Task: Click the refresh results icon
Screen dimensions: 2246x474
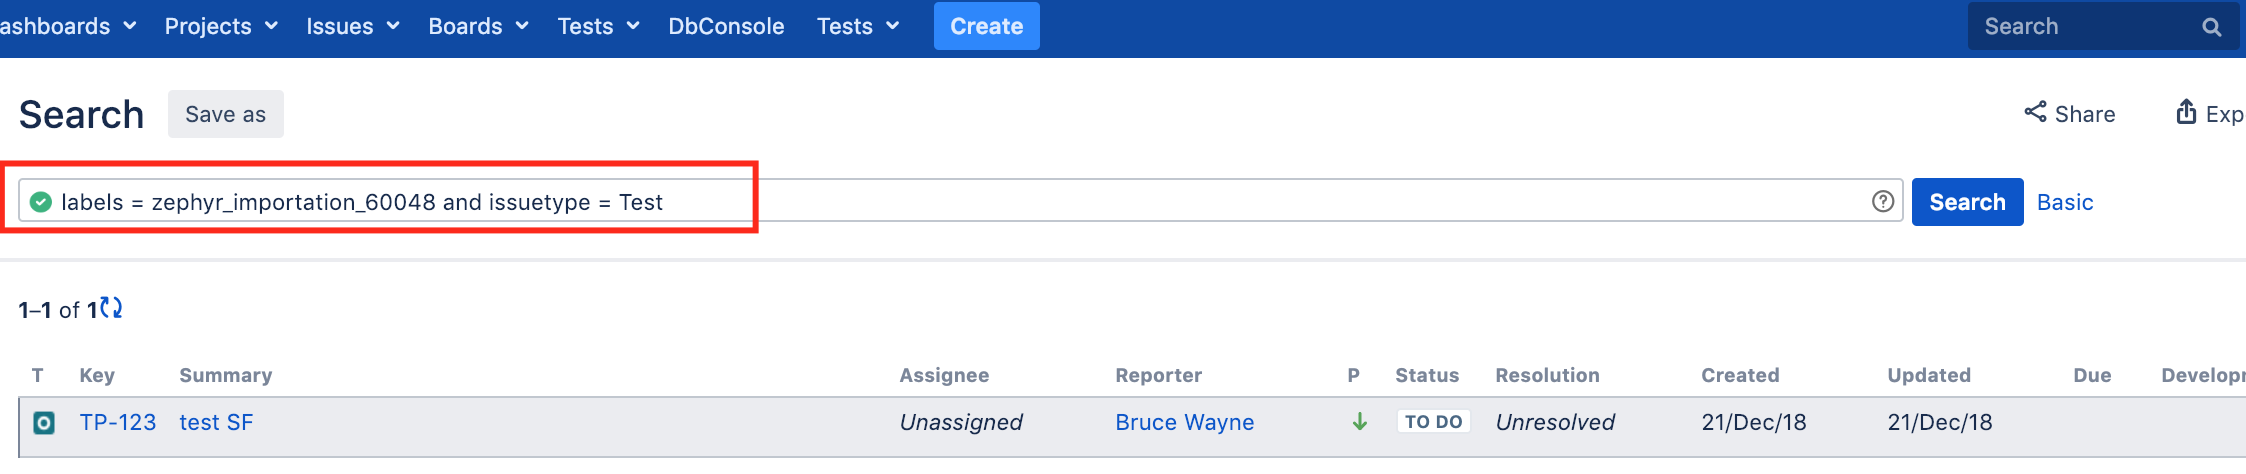Action: point(111,308)
